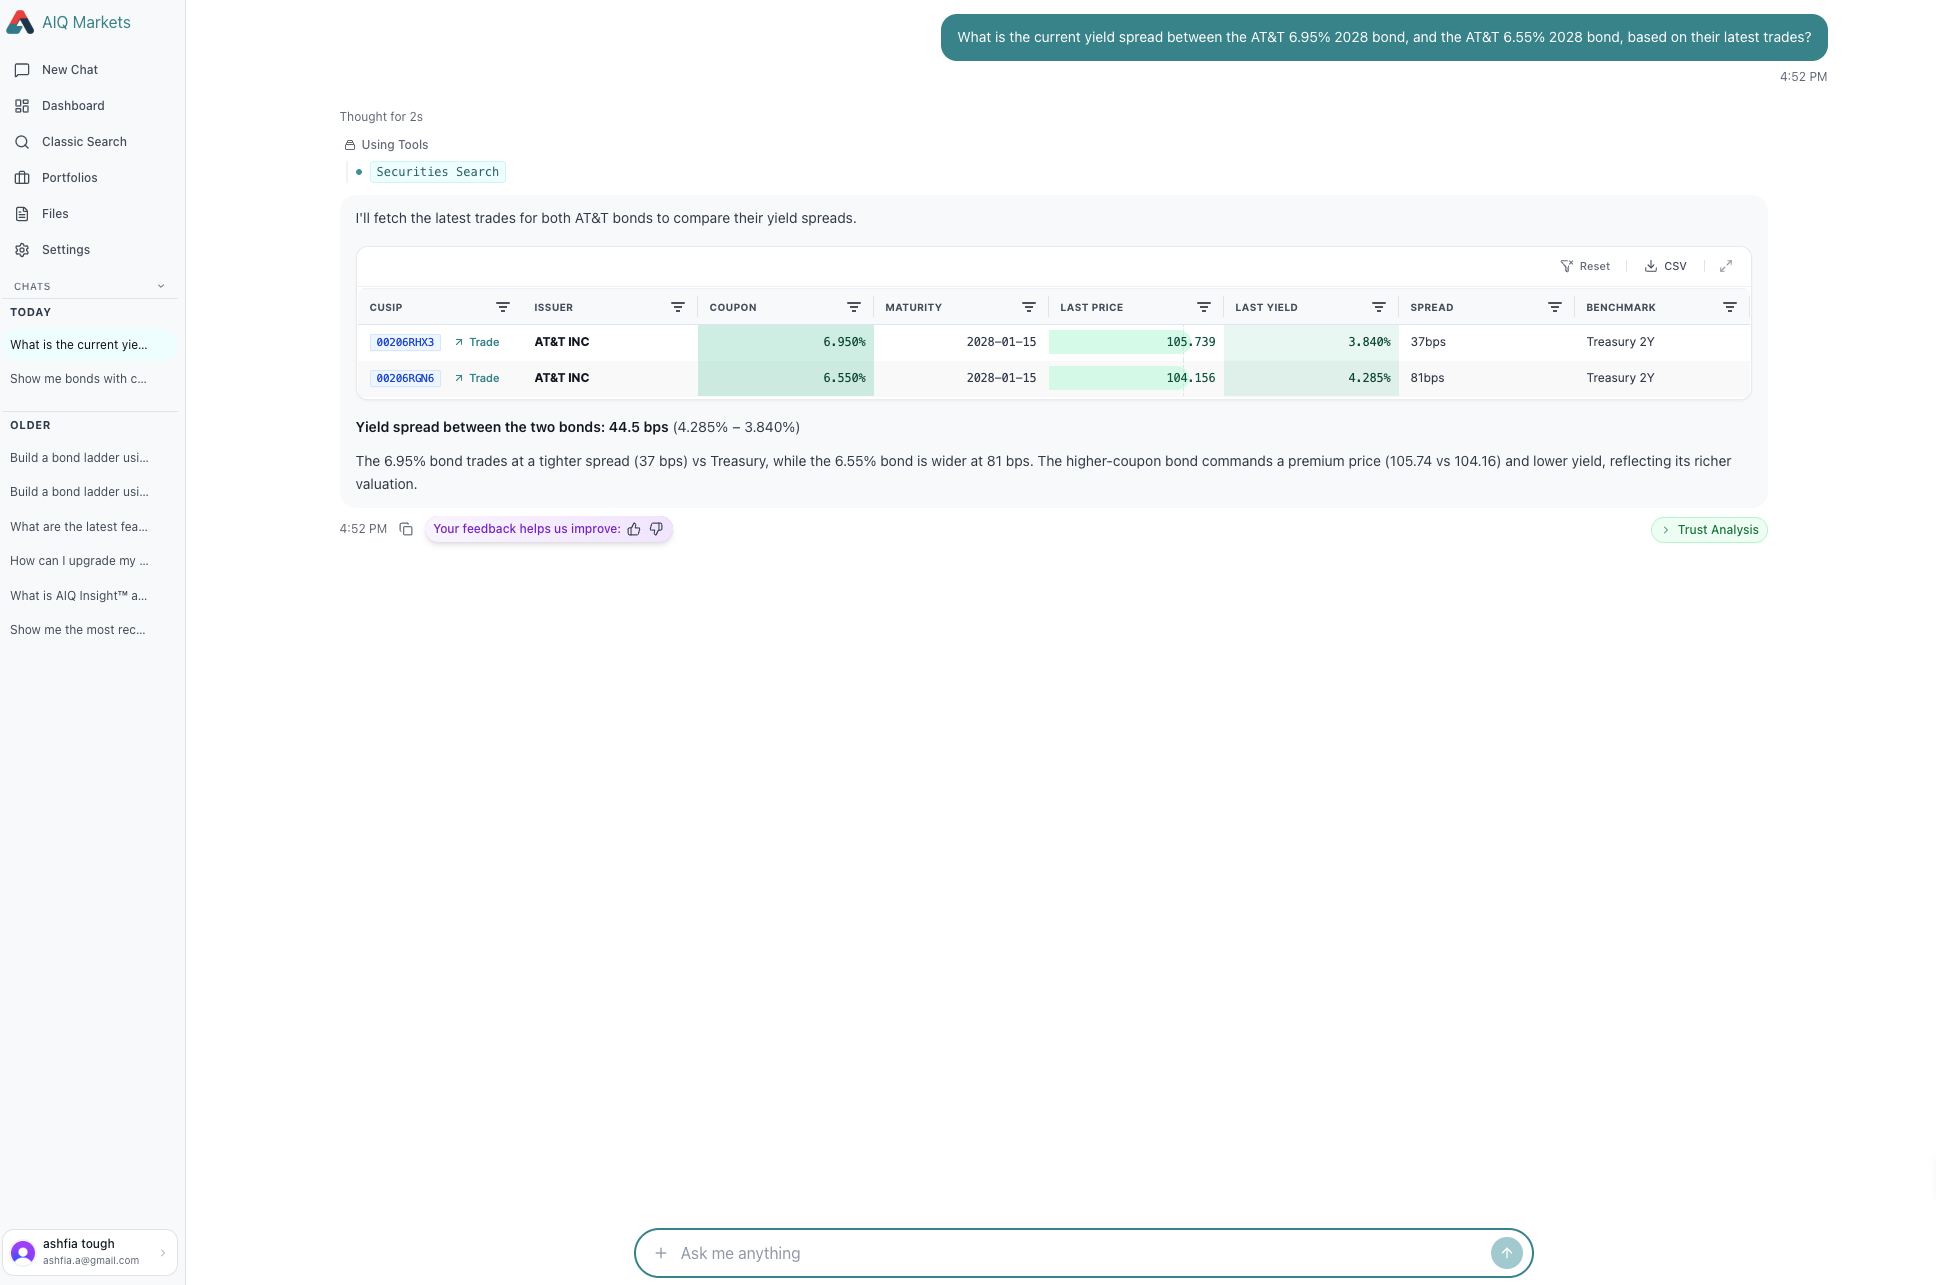1936x1285 pixels.
Task: Open the Spread column filter icon
Action: (1554, 307)
